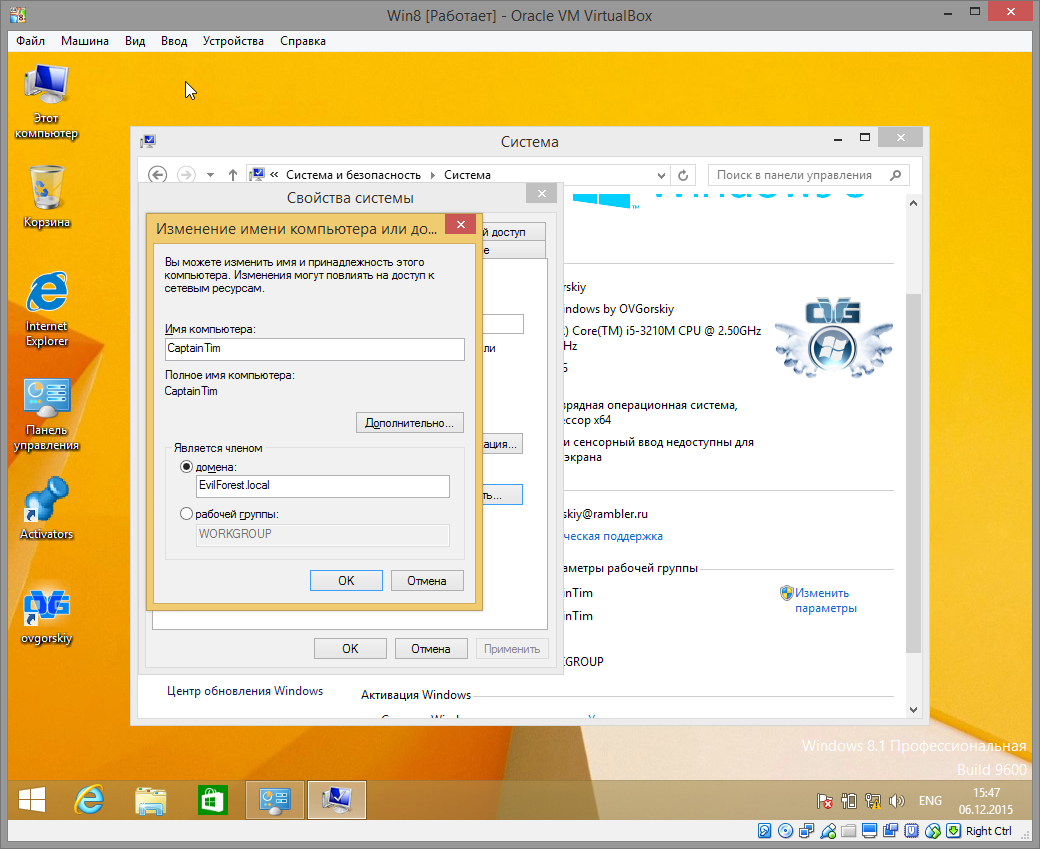Expand the address bar history dropdown
The image size is (1040, 849).
pyautogui.click(x=661, y=175)
